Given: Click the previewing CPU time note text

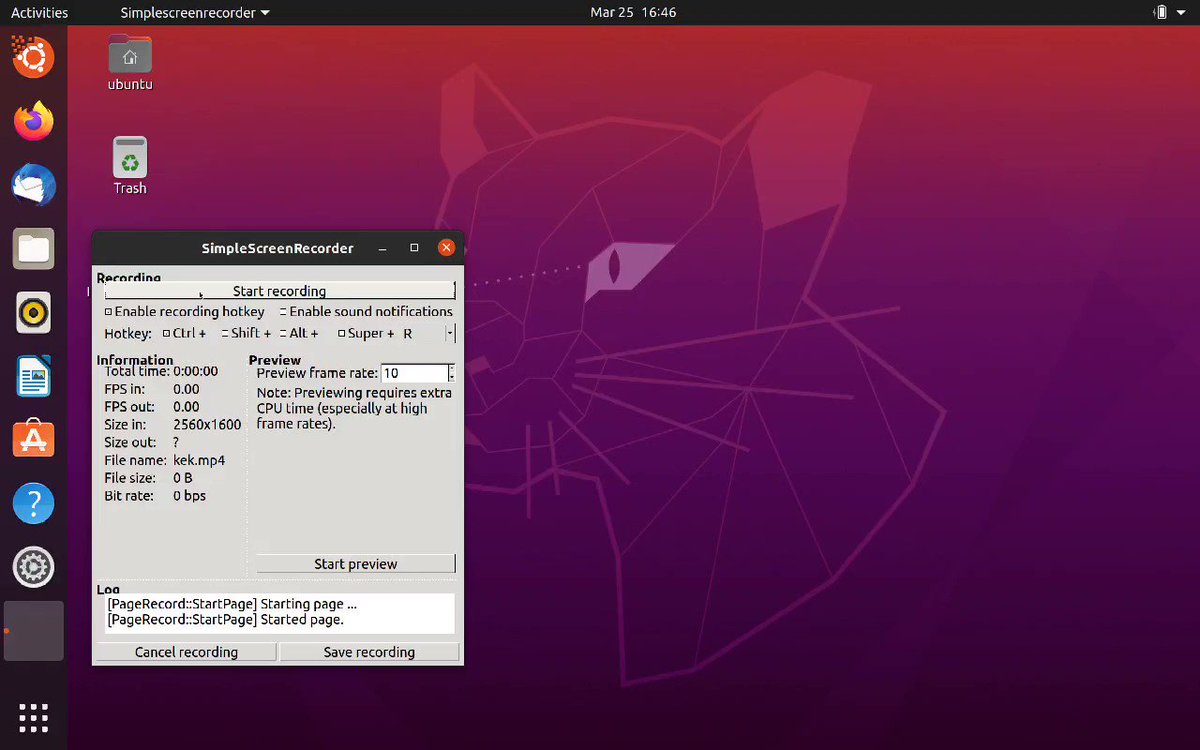Looking at the screenshot, I should [x=354, y=408].
